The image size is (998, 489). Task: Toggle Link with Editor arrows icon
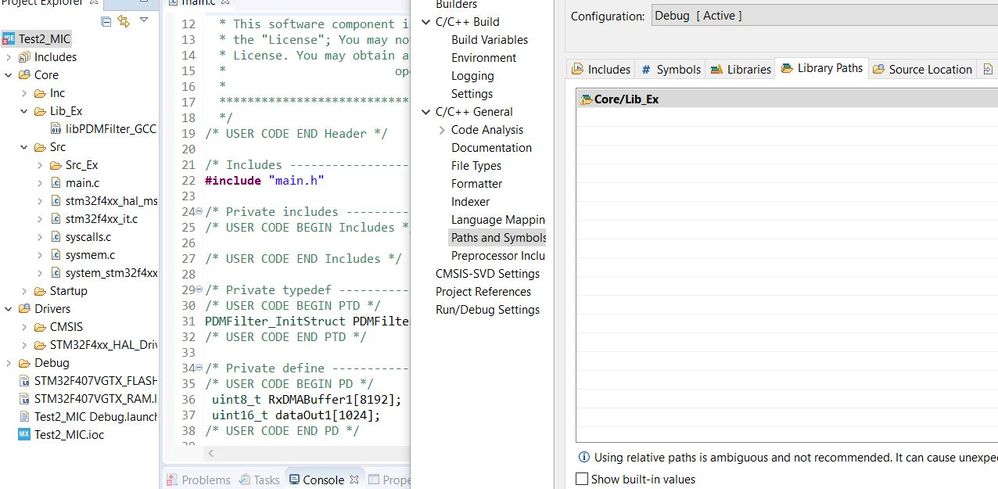[x=123, y=22]
